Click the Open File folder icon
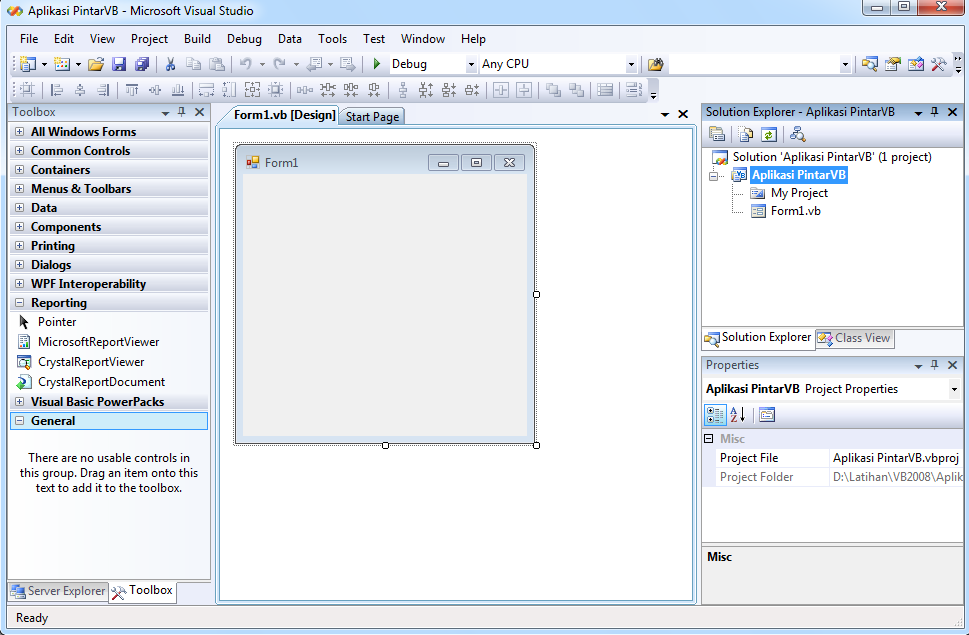 pyautogui.click(x=96, y=64)
